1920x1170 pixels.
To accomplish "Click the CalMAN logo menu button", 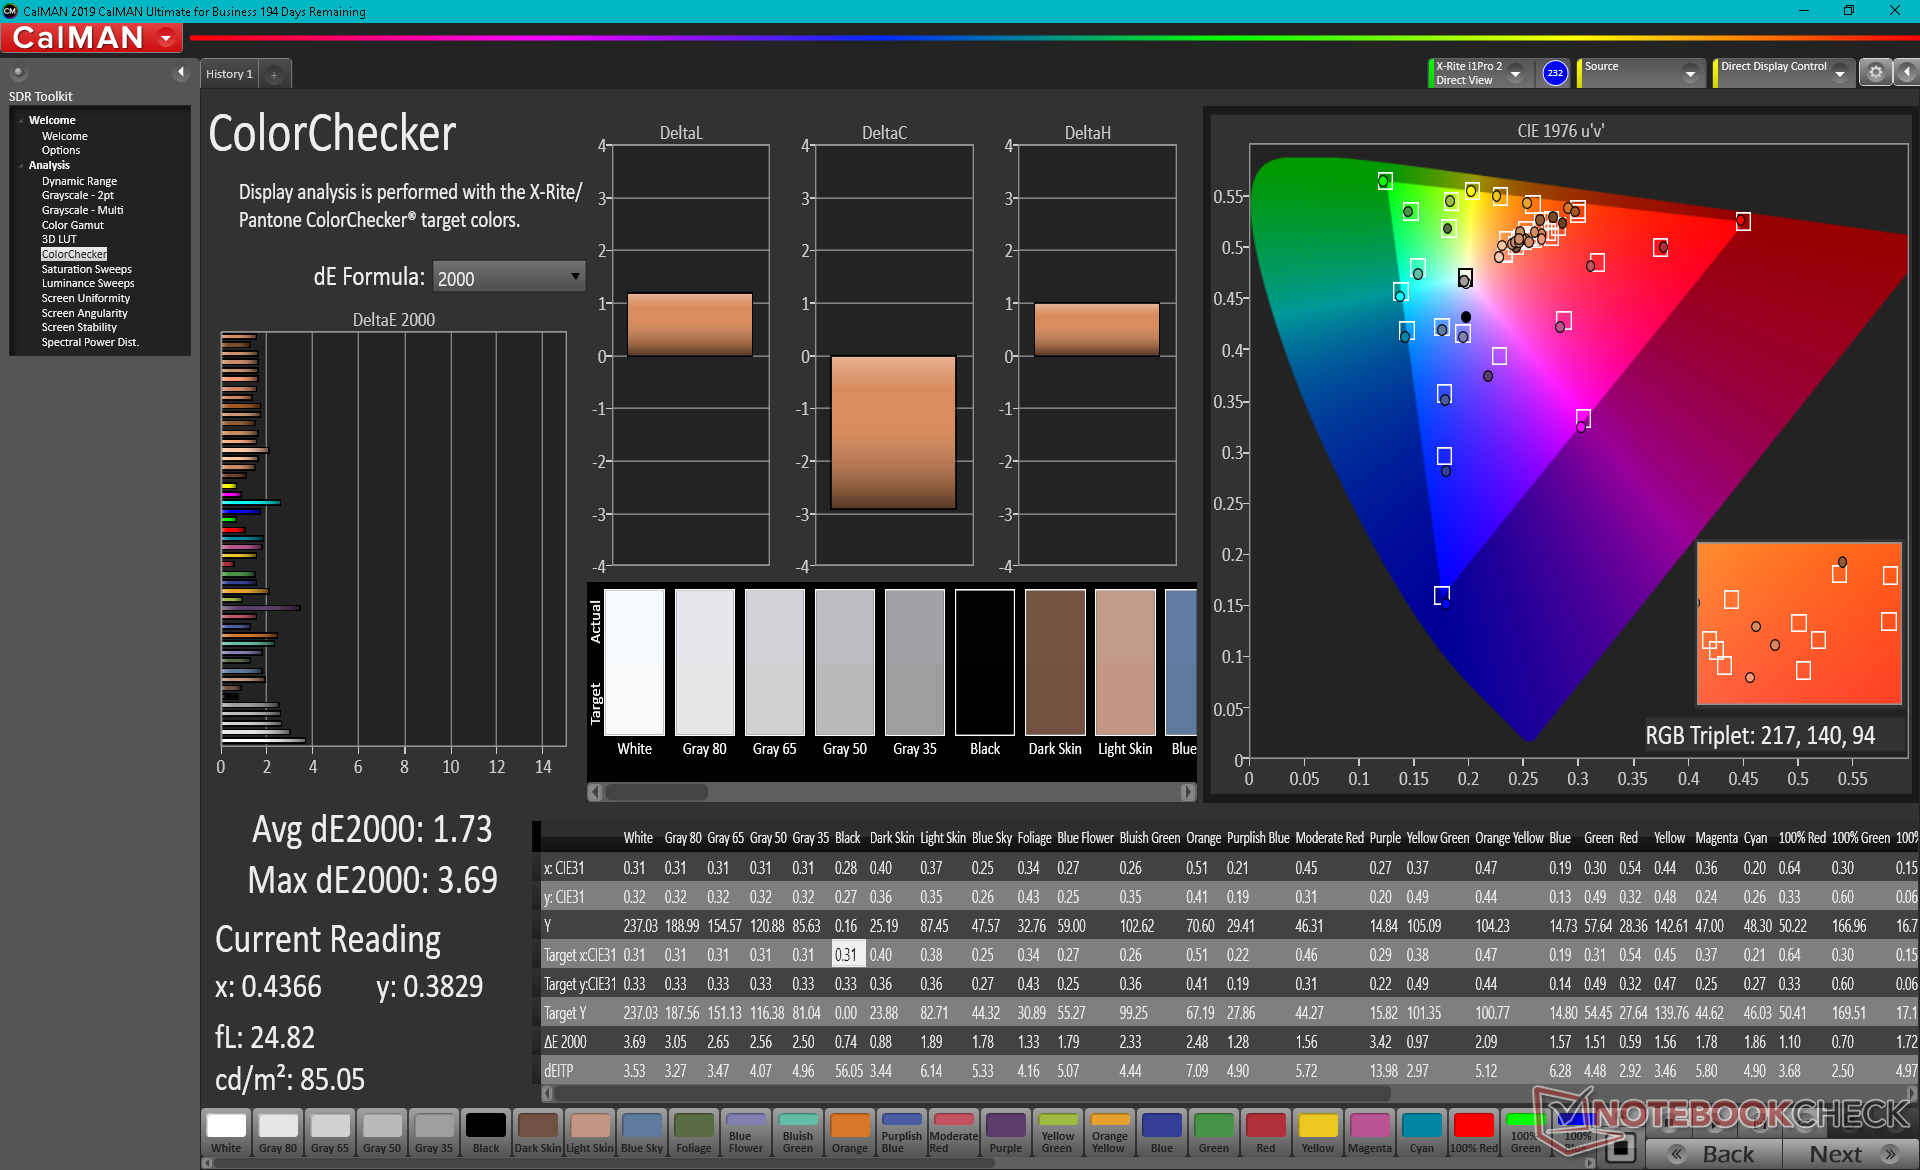I will pyautogui.click(x=92, y=38).
